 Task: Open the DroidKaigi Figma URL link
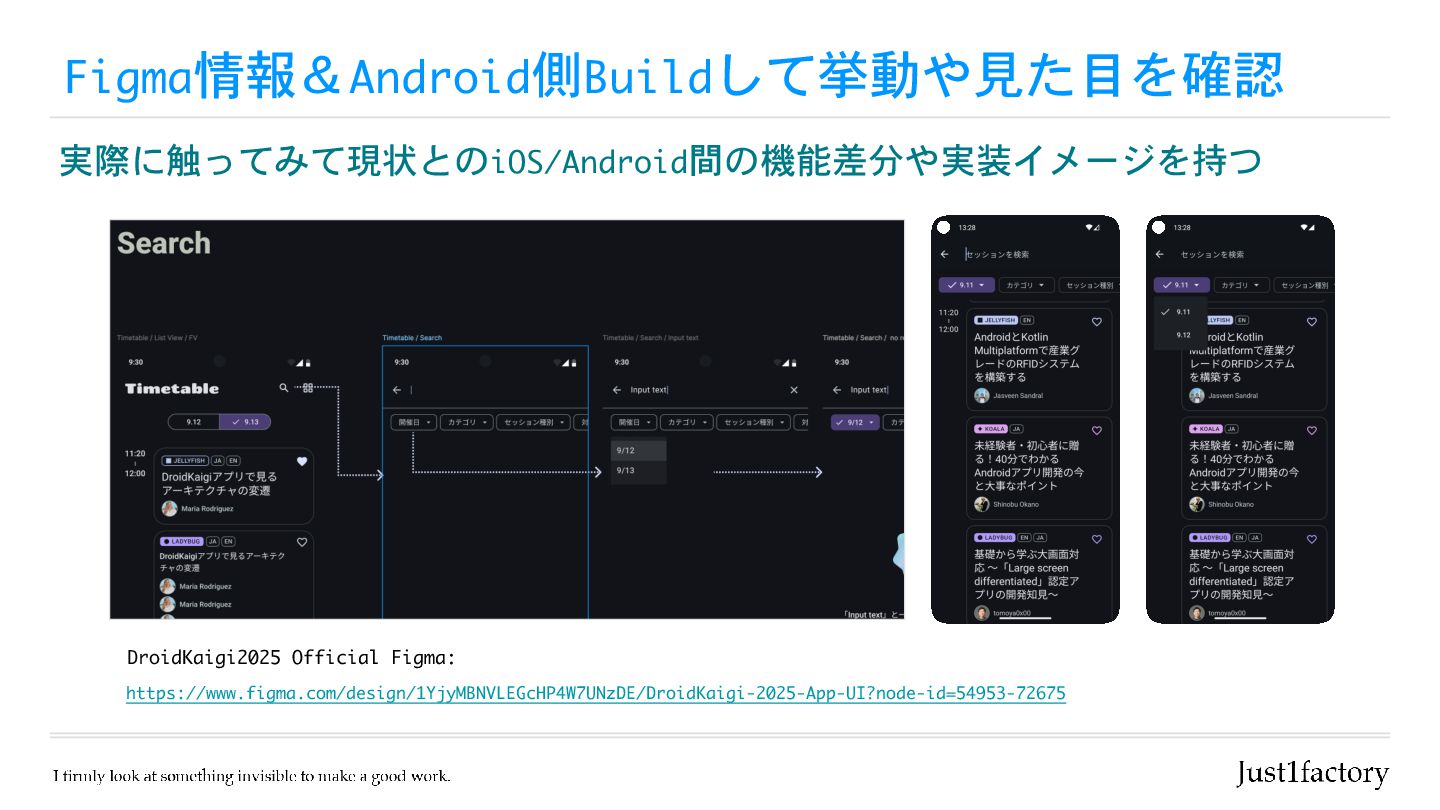pos(596,693)
